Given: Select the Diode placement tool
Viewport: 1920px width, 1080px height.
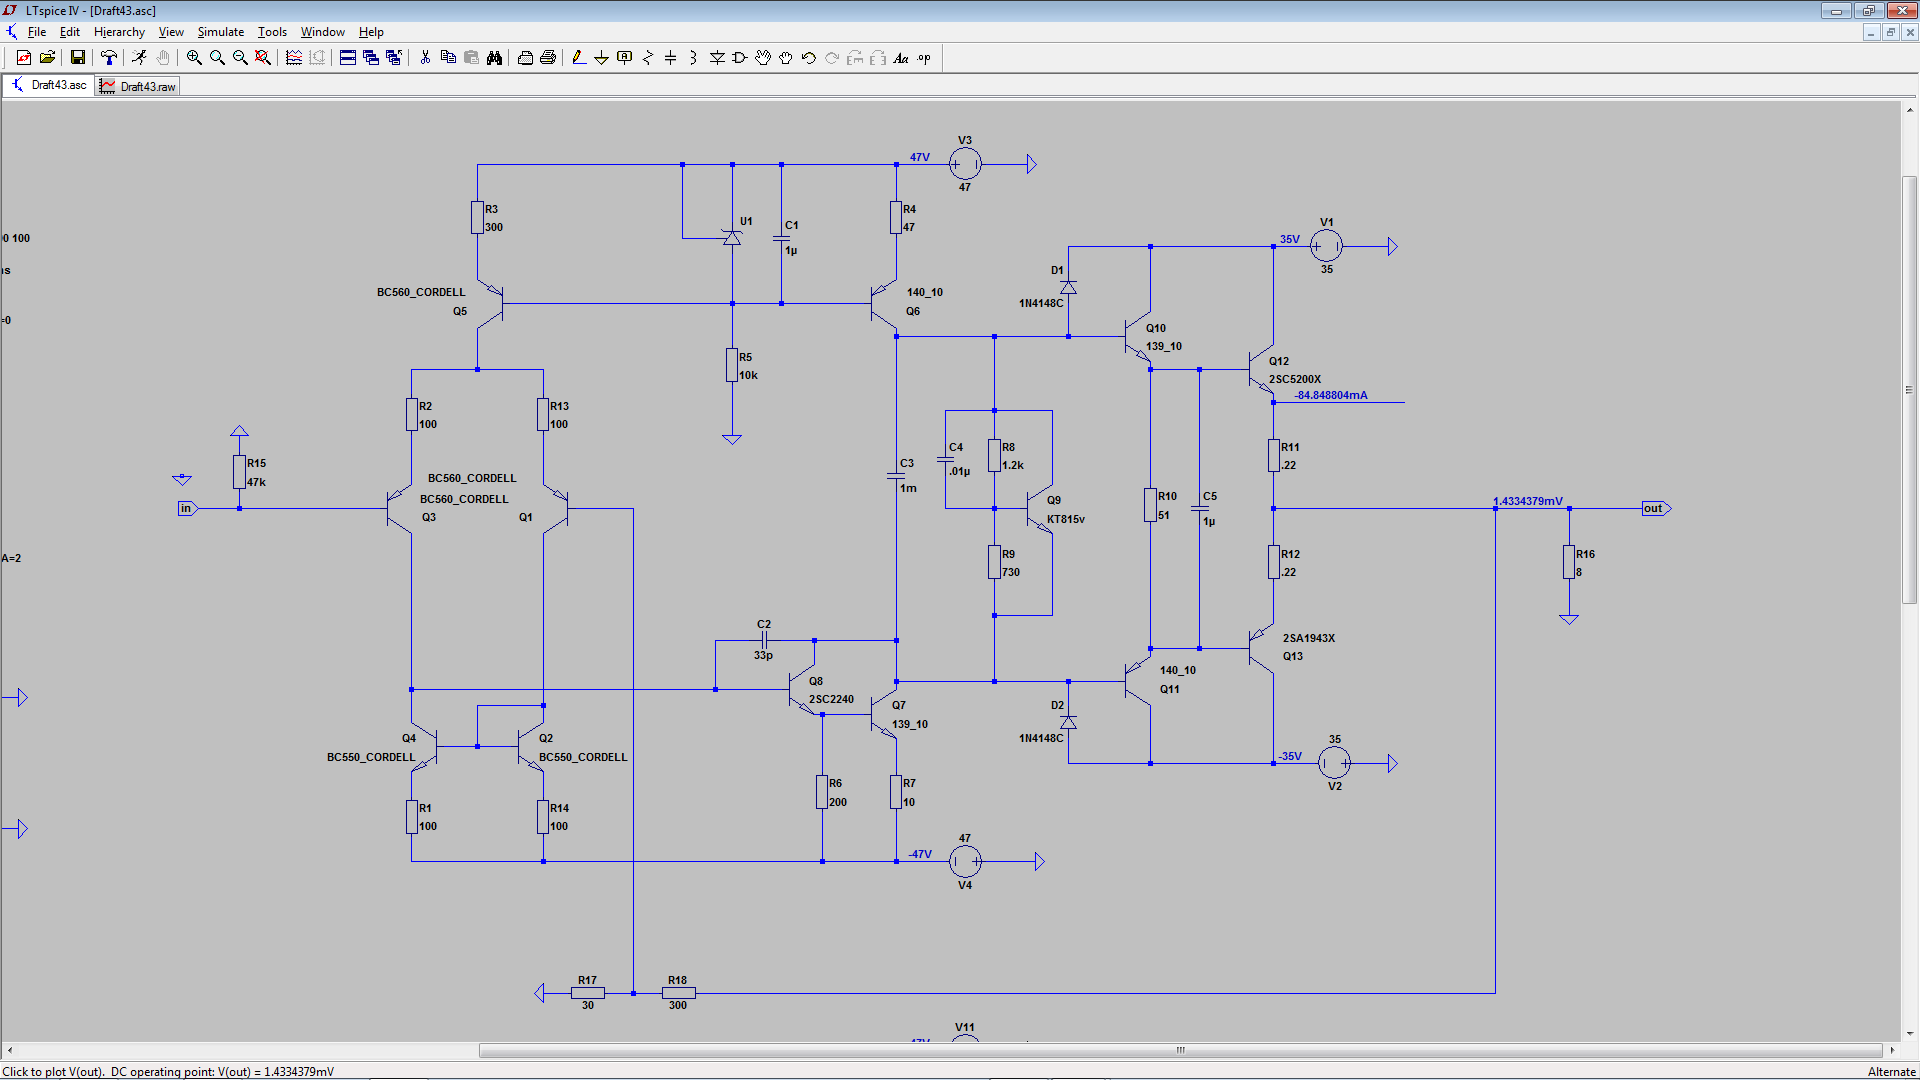Looking at the screenshot, I should [717, 58].
